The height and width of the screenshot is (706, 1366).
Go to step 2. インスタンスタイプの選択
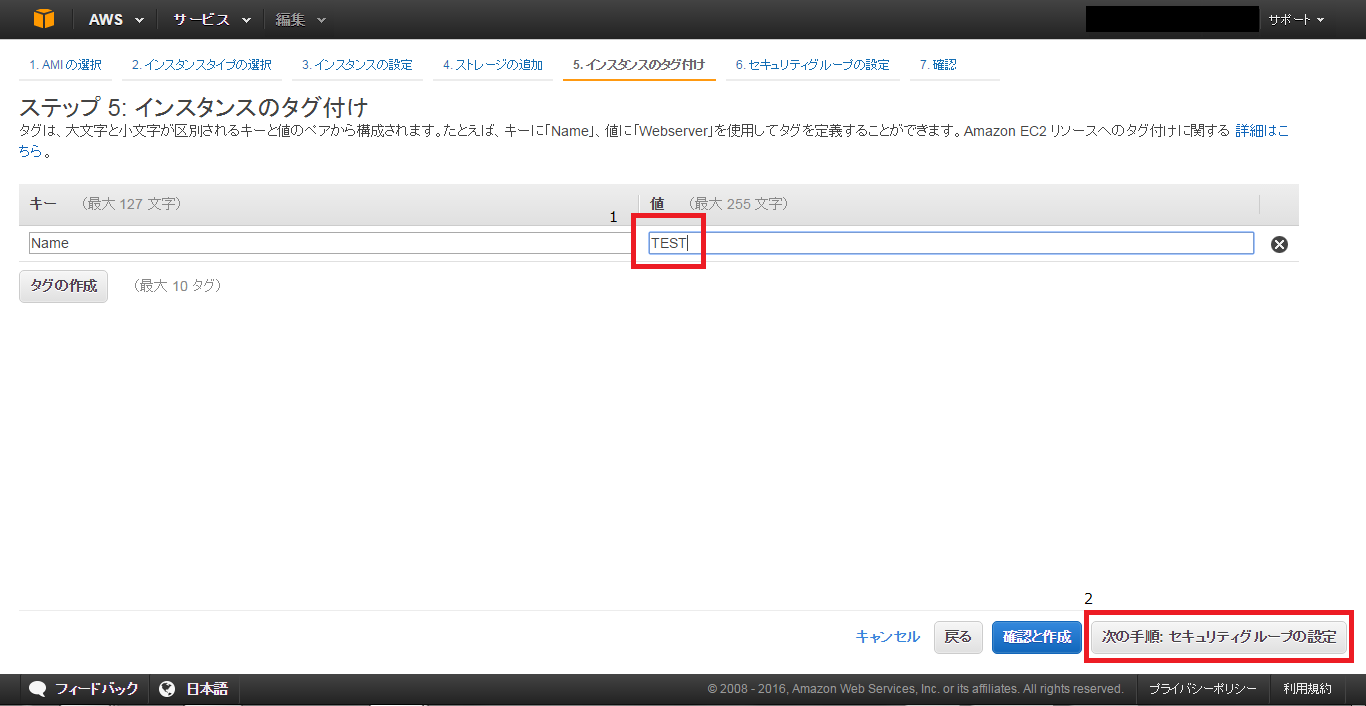tap(202, 65)
